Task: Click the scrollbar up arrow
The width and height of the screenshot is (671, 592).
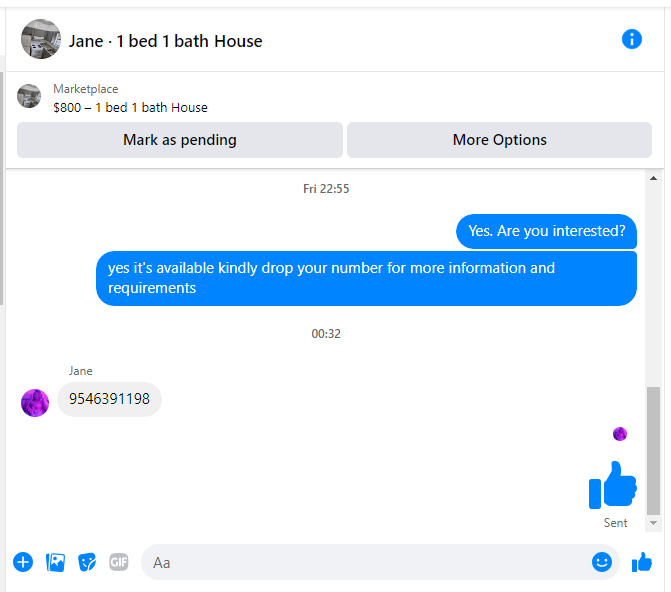Action: coord(653,178)
